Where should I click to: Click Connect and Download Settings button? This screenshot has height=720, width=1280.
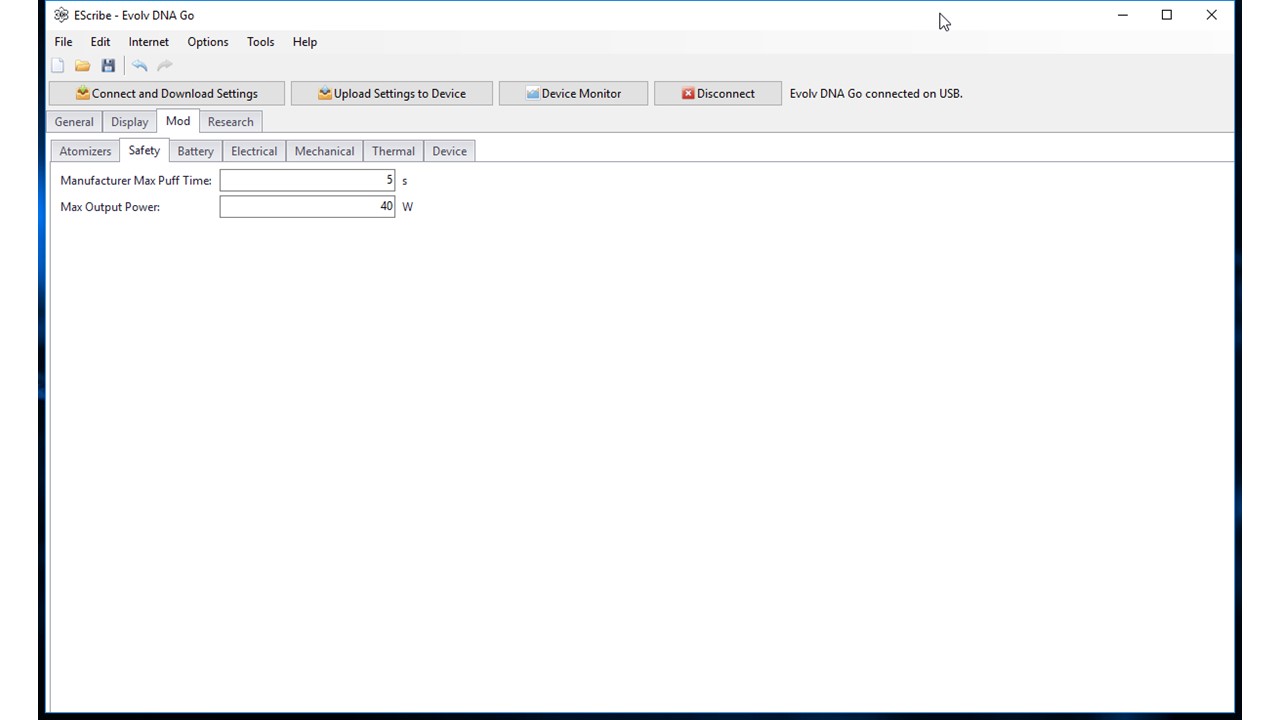(x=167, y=94)
